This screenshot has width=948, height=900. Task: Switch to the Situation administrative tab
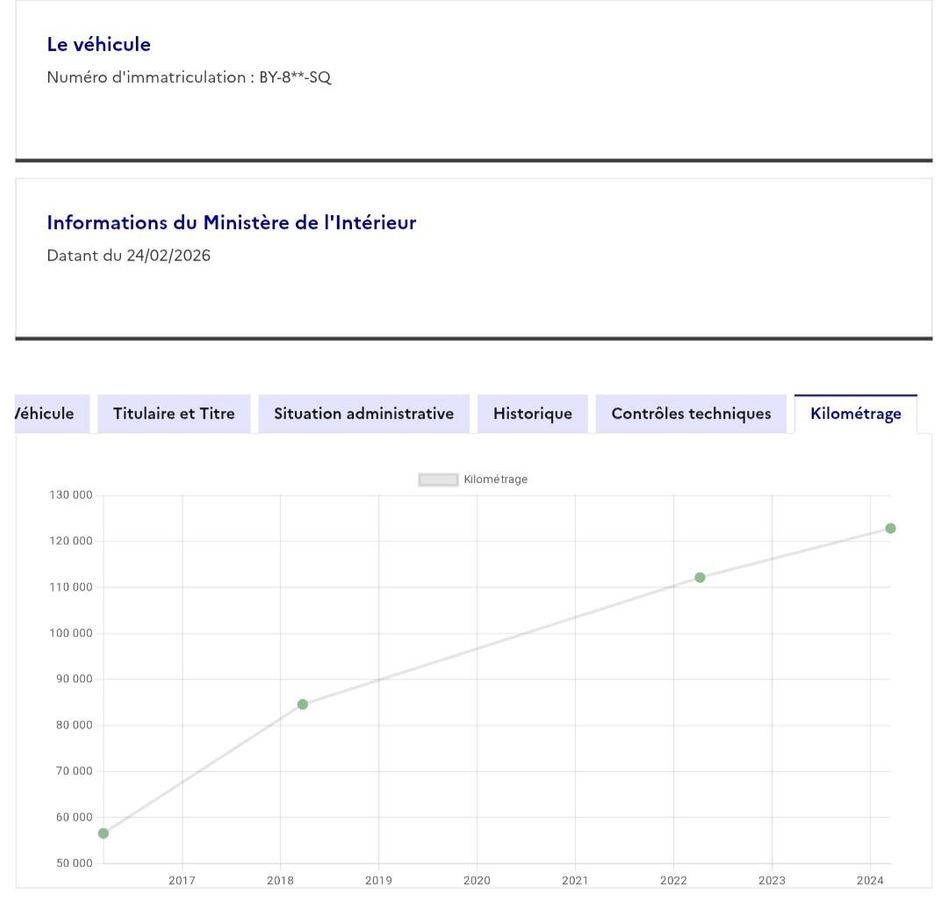[363, 414]
